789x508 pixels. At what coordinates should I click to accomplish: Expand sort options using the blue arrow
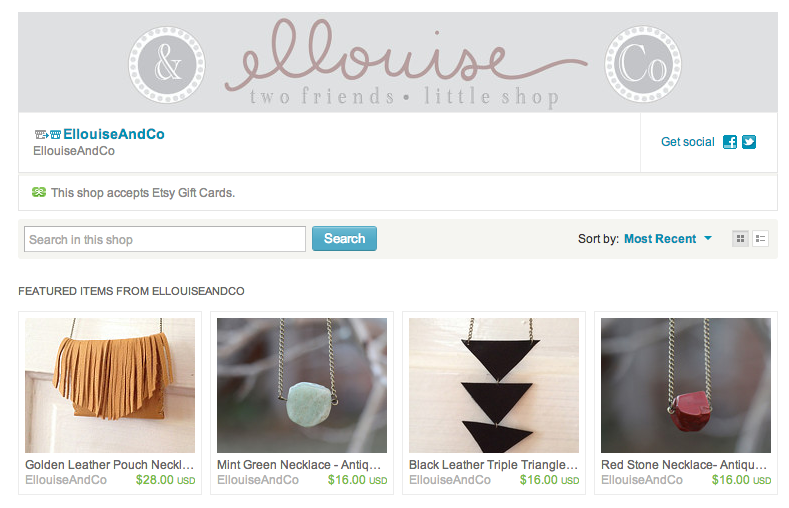tap(708, 238)
